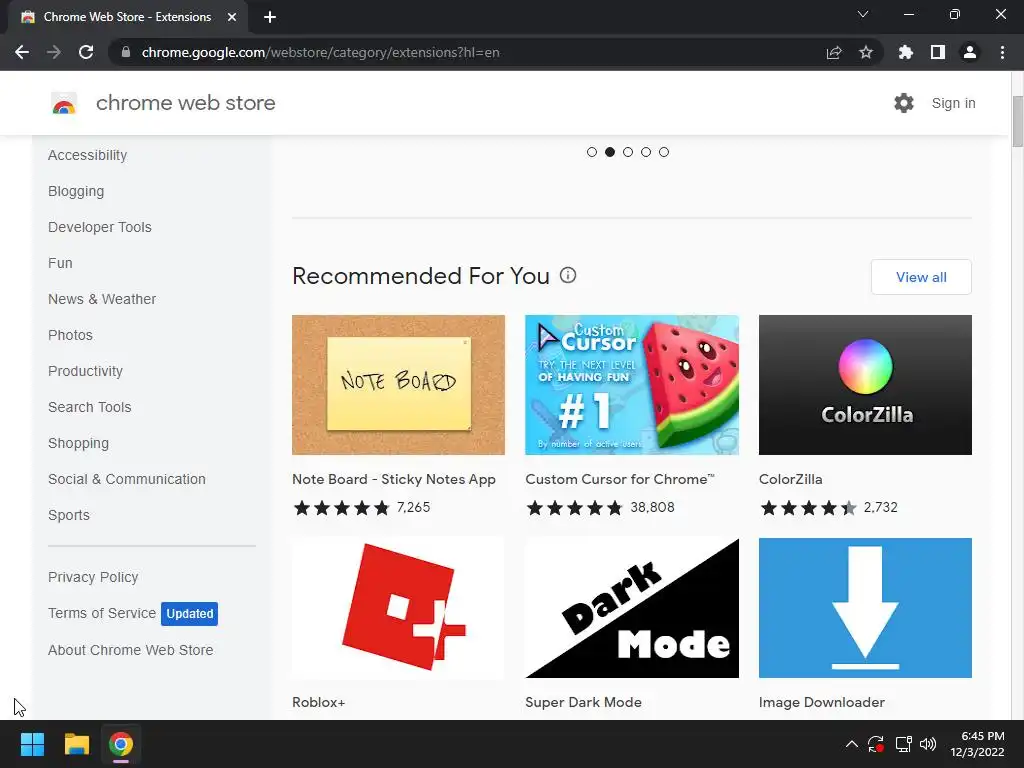Click the Custom Cursor for Chrome title
The width and height of the screenshot is (1024, 768).
coord(620,479)
